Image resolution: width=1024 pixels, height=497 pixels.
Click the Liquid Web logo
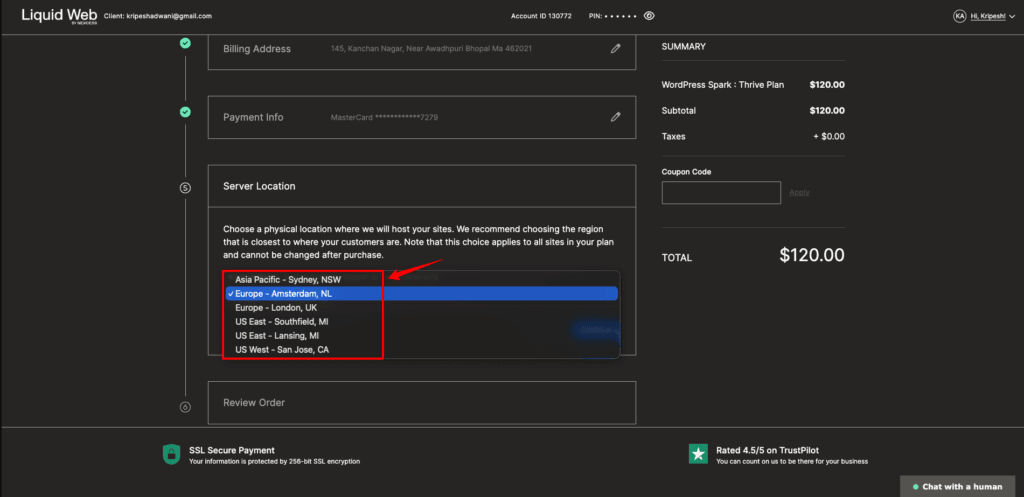point(59,16)
